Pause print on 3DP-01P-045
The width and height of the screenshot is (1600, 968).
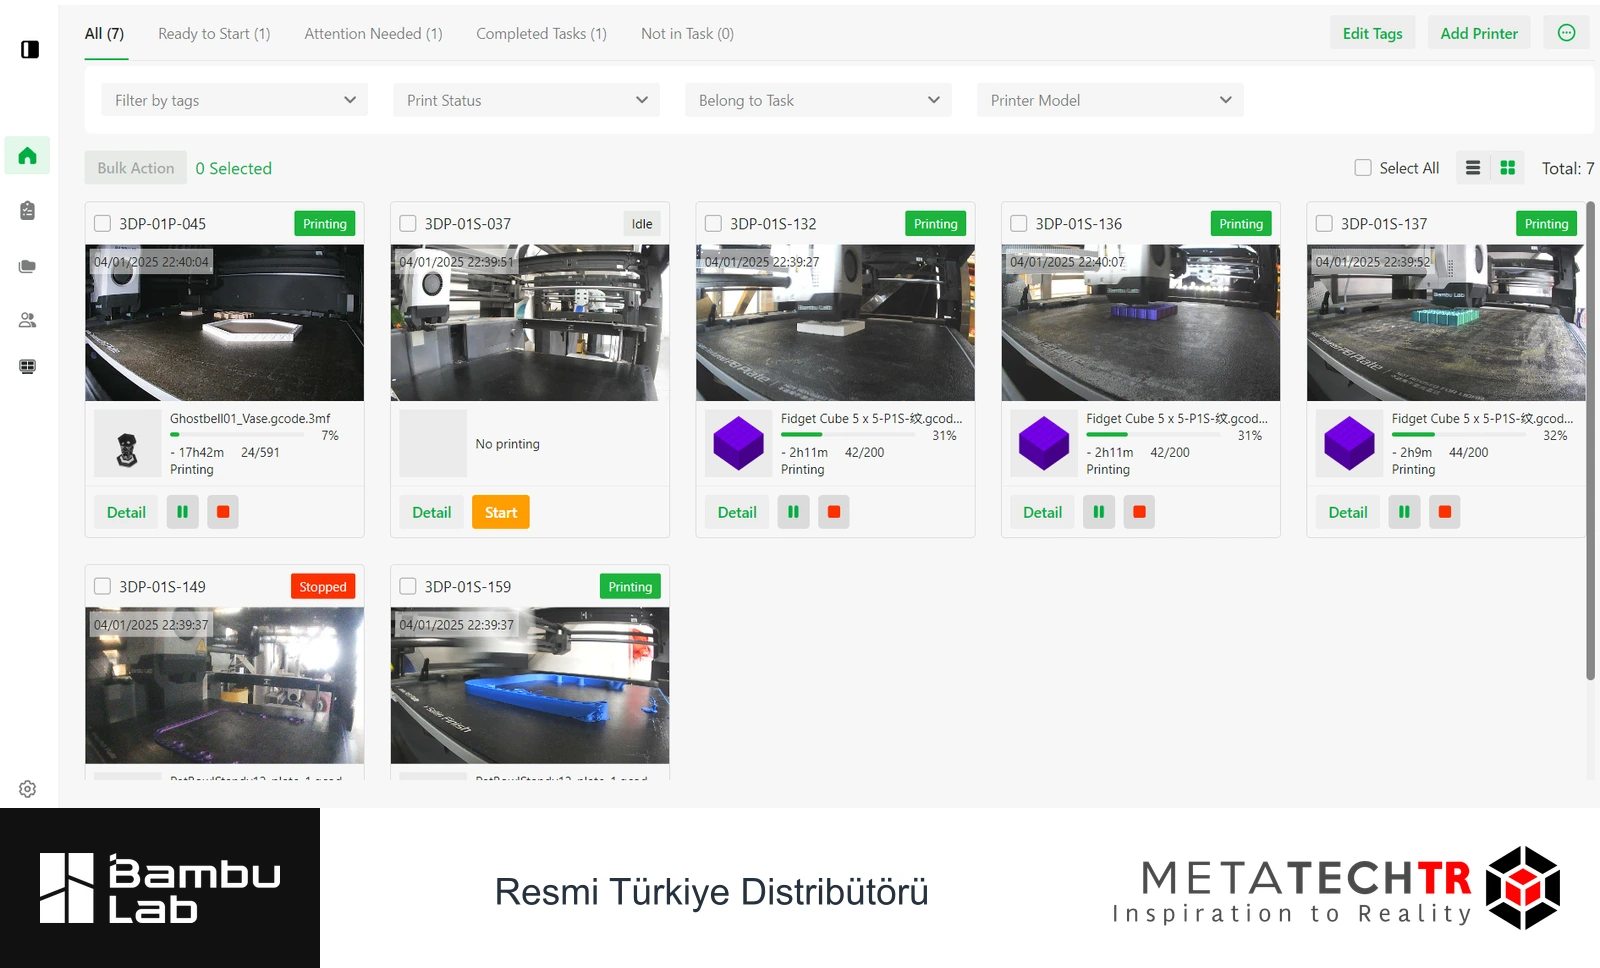(182, 512)
